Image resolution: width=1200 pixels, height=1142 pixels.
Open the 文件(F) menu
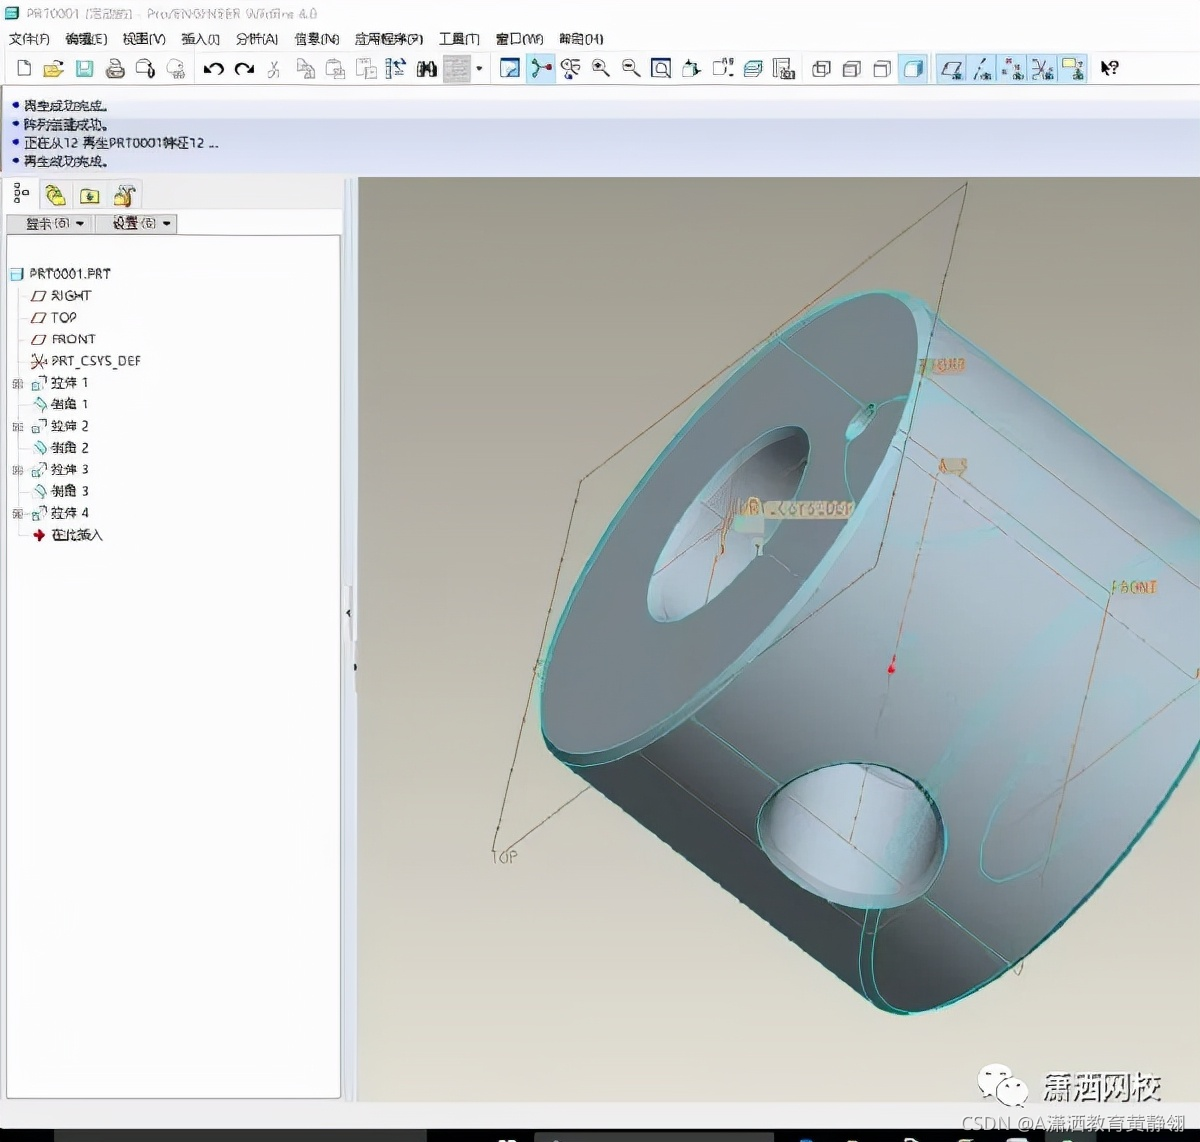[29, 39]
